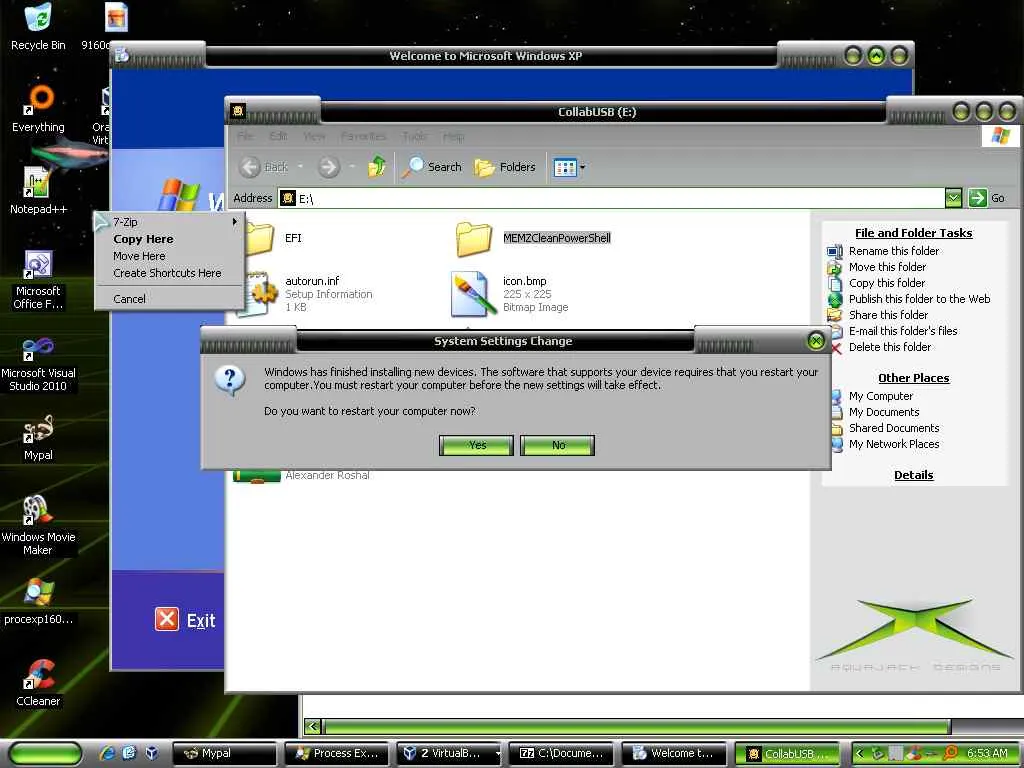This screenshot has height=768, width=1024.
Task: Click Yes to restart the computer
Action: pyautogui.click(x=477, y=445)
